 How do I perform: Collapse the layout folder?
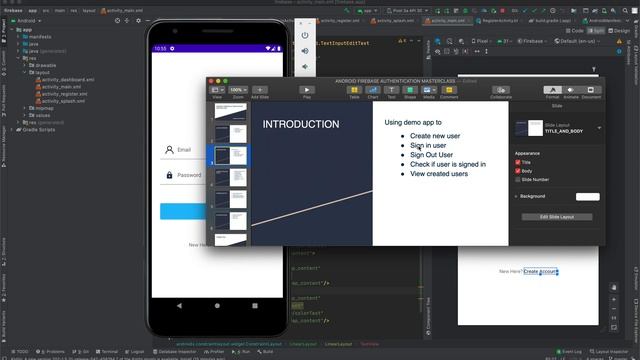click(25, 73)
